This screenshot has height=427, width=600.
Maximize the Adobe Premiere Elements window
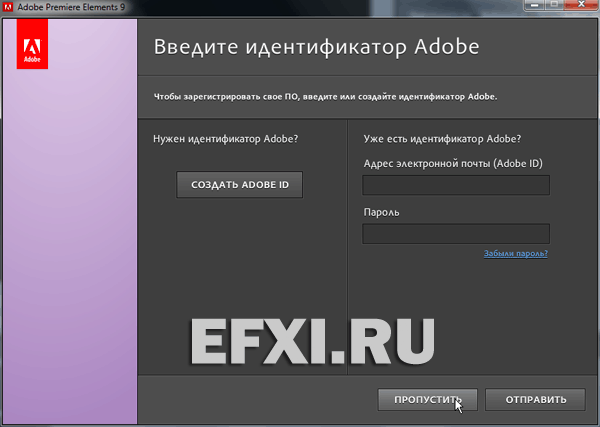554,5
